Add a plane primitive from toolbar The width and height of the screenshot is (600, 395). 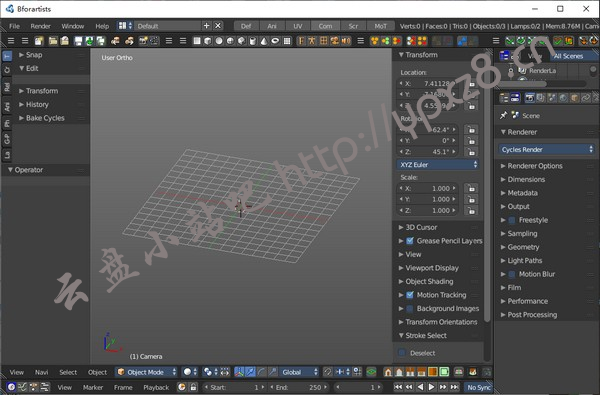point(197,41)
